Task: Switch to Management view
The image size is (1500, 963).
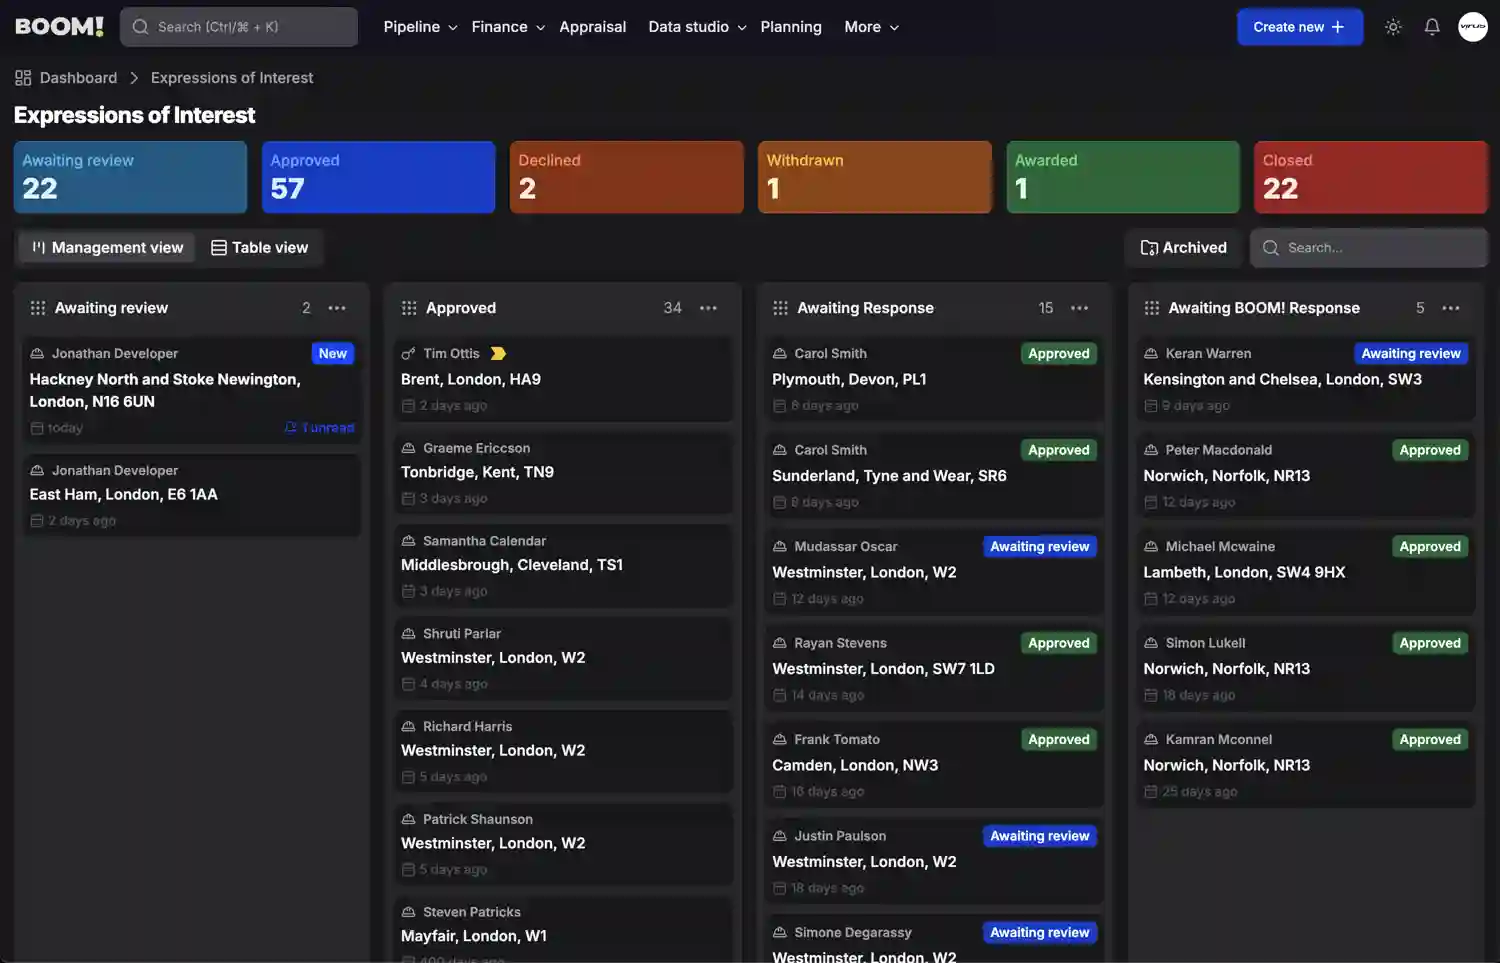Action: pyautogui.click(x=107, y=248)
